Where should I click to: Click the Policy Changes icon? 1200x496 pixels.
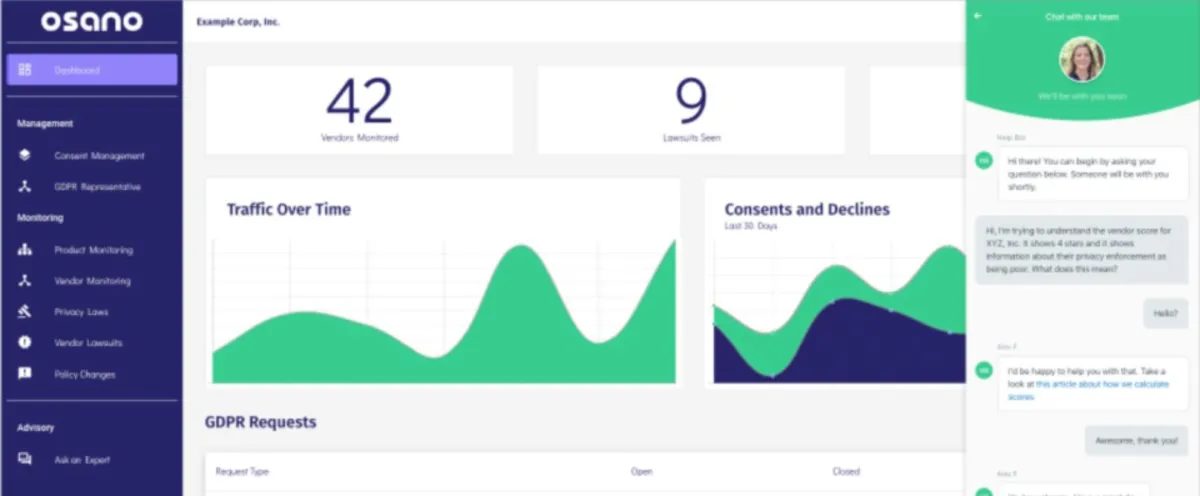pos(25,374)
